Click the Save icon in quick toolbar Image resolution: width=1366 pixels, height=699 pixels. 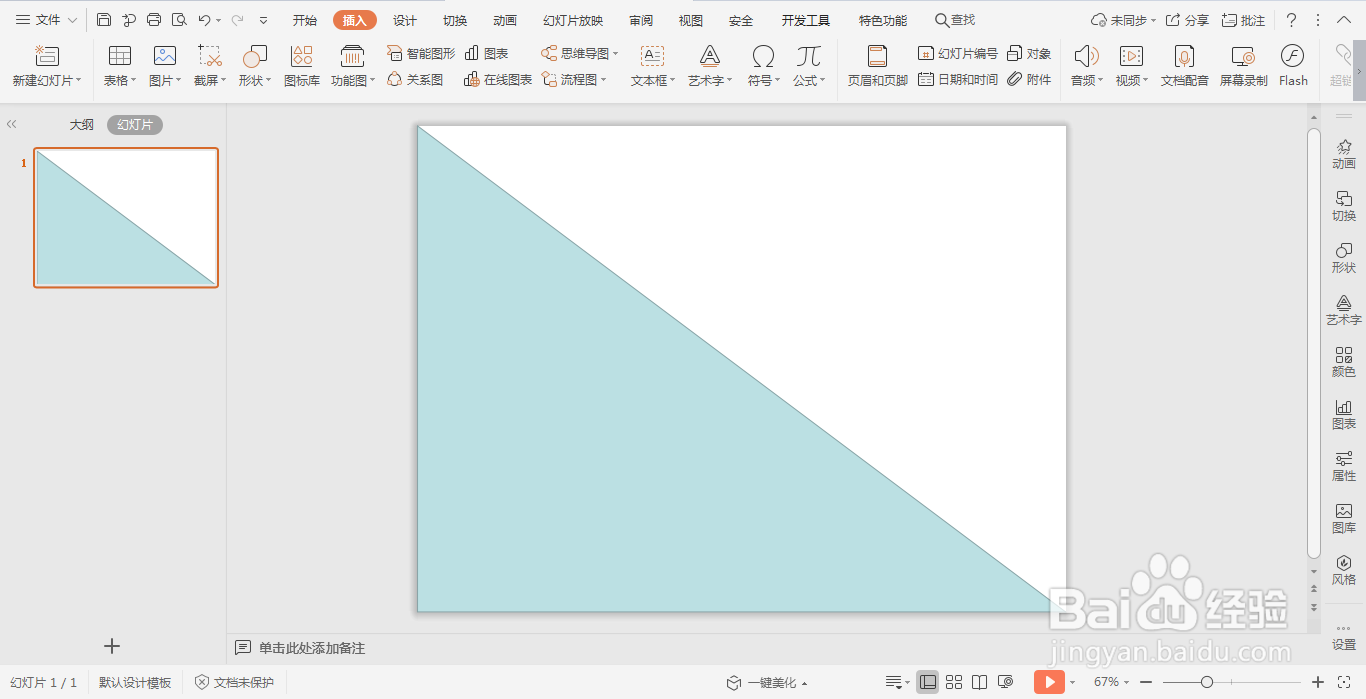pyautogui.click(x=104, y=20)
